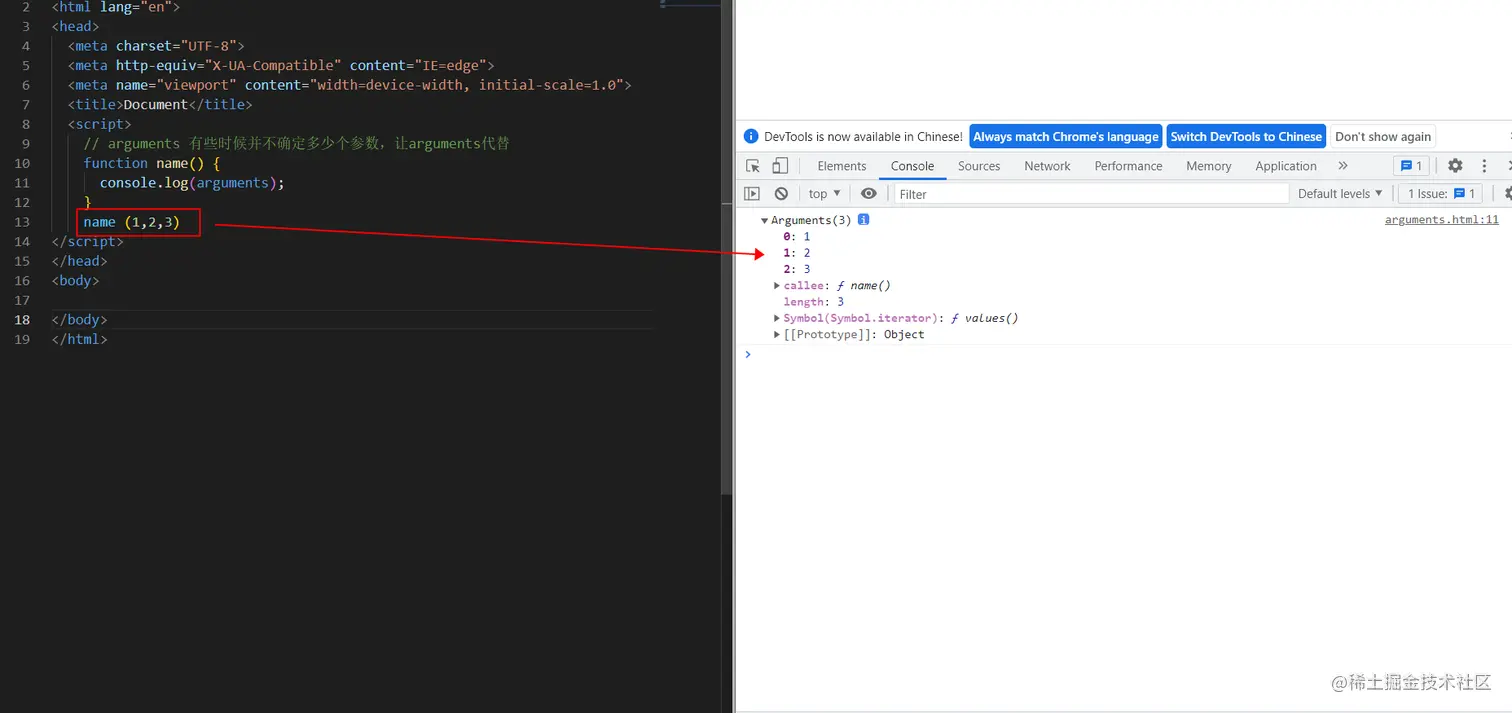1512x713 pixels.
Task: Click the info icon next to Arguments(3)
Action: [x=864, y=220]
